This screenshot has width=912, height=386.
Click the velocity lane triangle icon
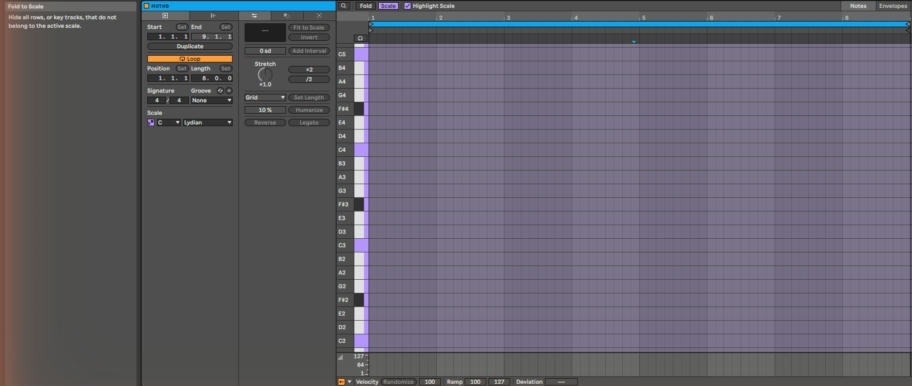340,358
